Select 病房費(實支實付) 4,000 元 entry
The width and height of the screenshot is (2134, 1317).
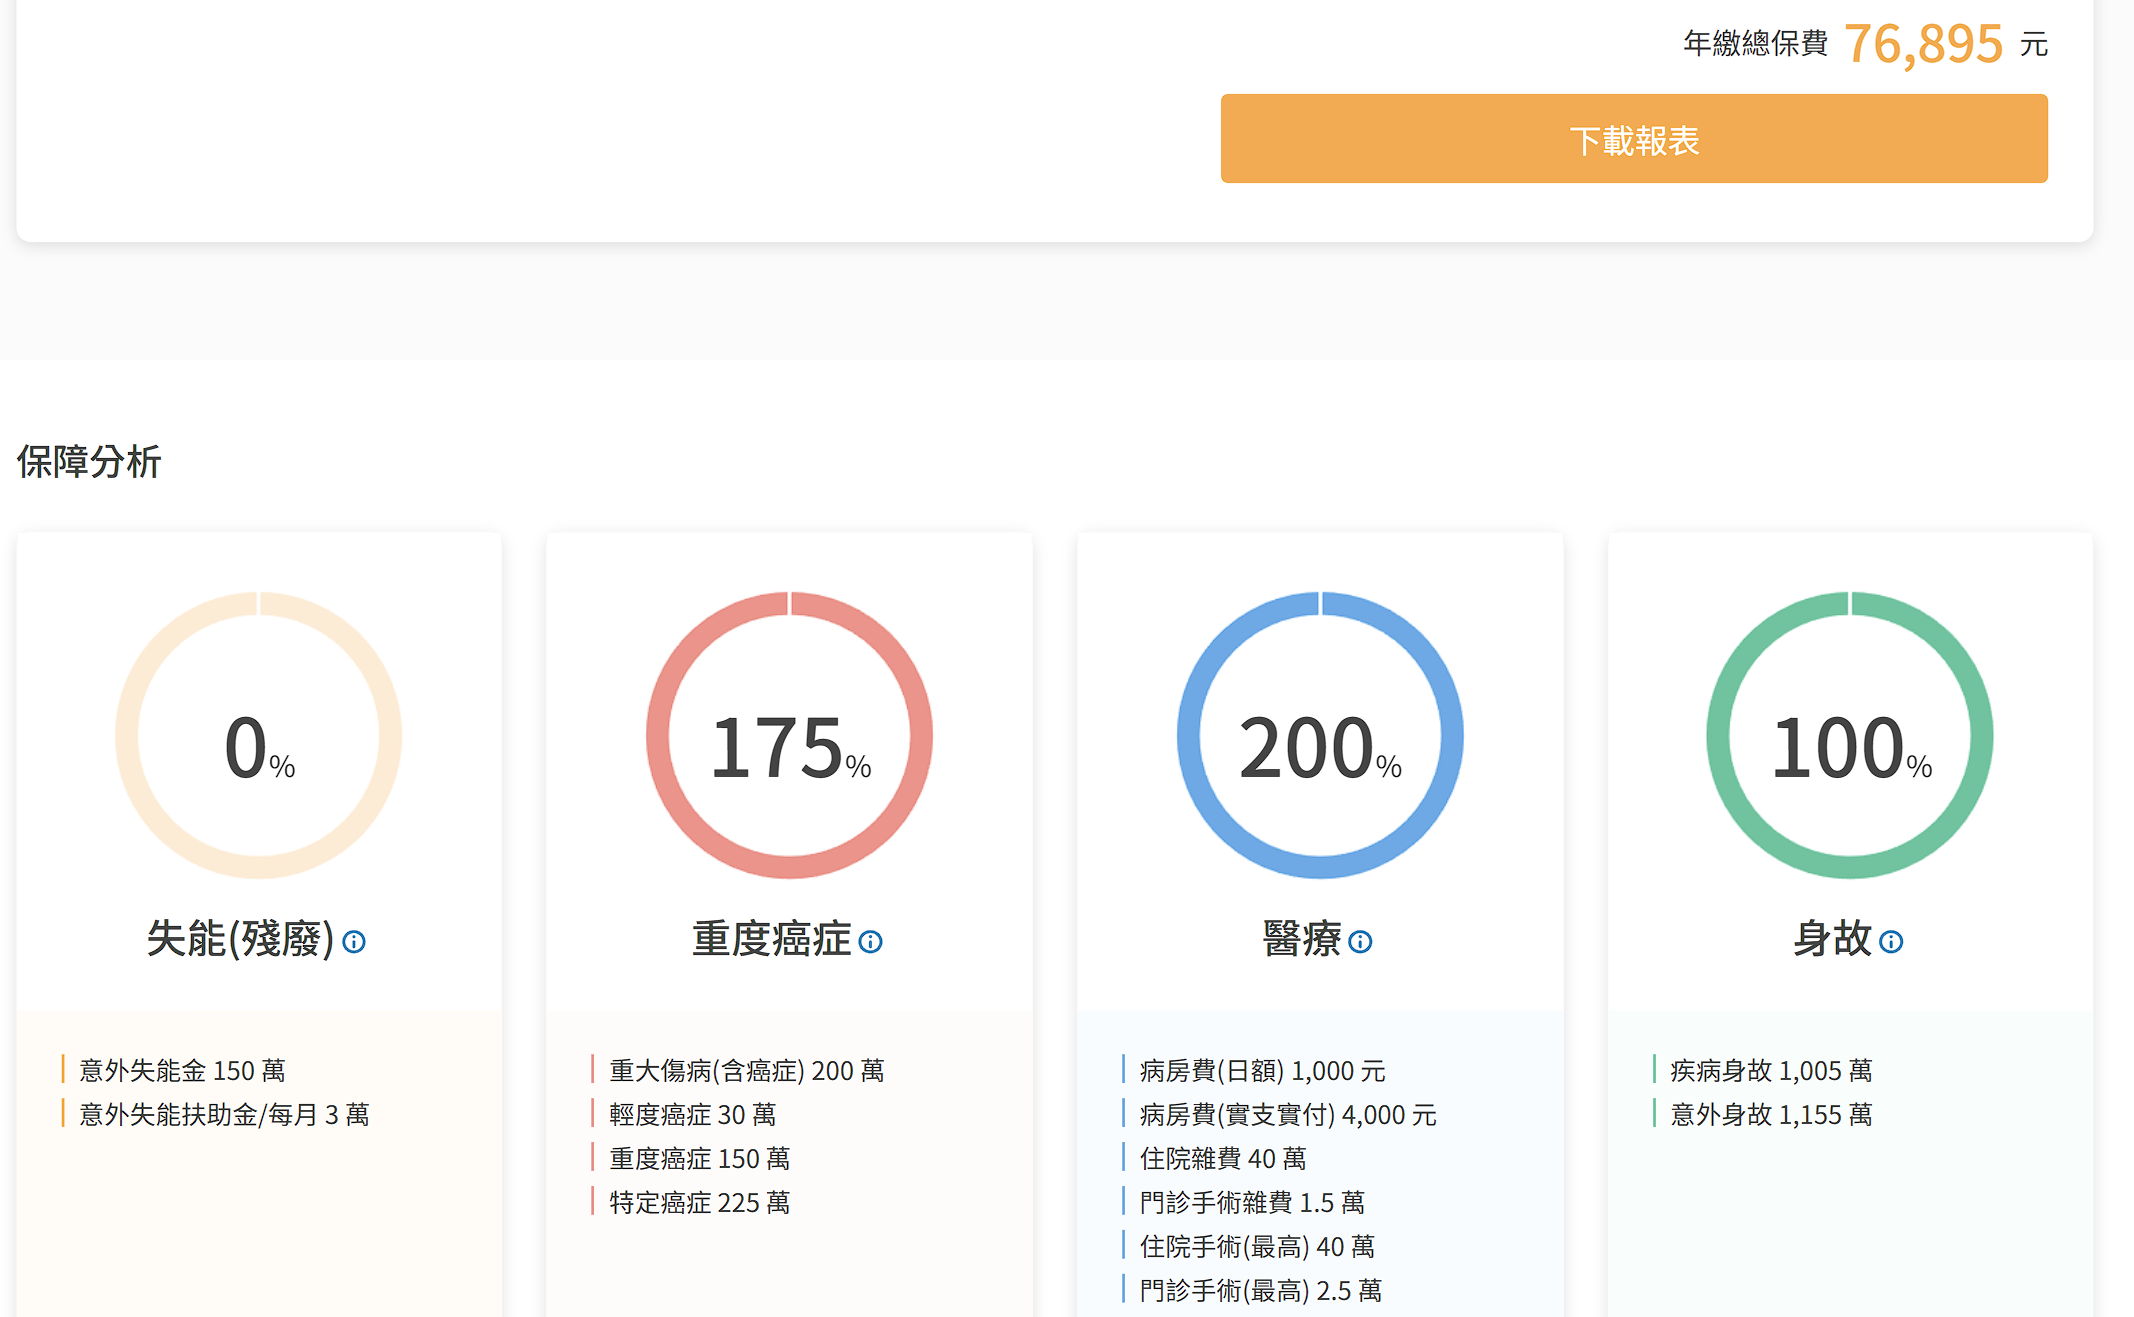coord(1288,1115)
